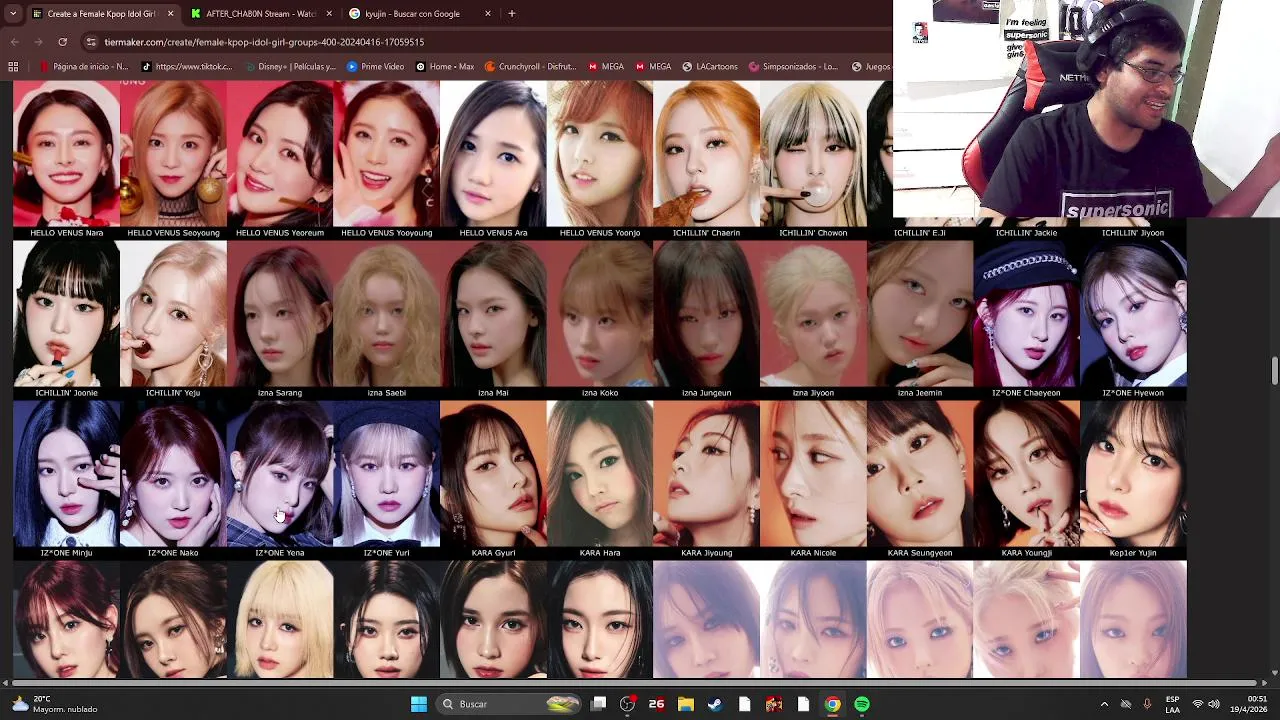View site information icon in address bar
This screenshot has width=1280, height=720.
(x=91, y=42)
